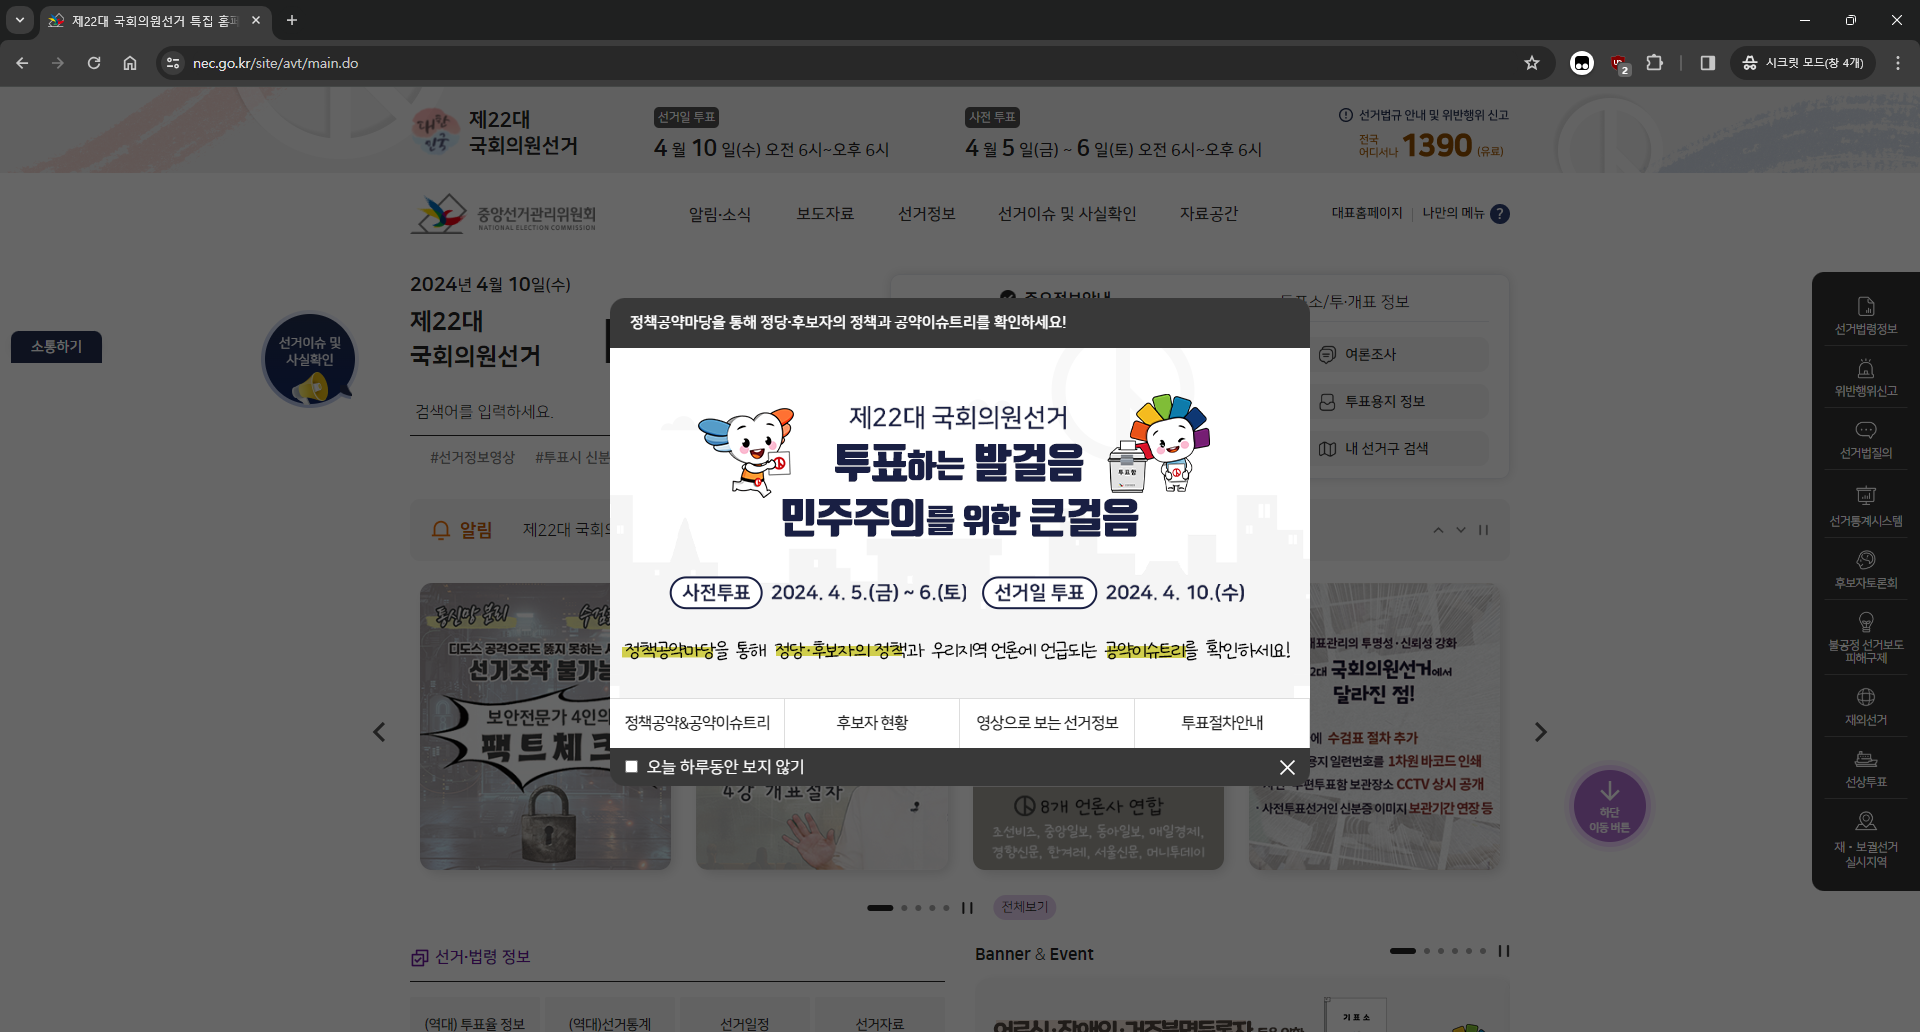Go to previous card with left arrow
The width and height of the screenshot is (1920, 1032).
379,732
